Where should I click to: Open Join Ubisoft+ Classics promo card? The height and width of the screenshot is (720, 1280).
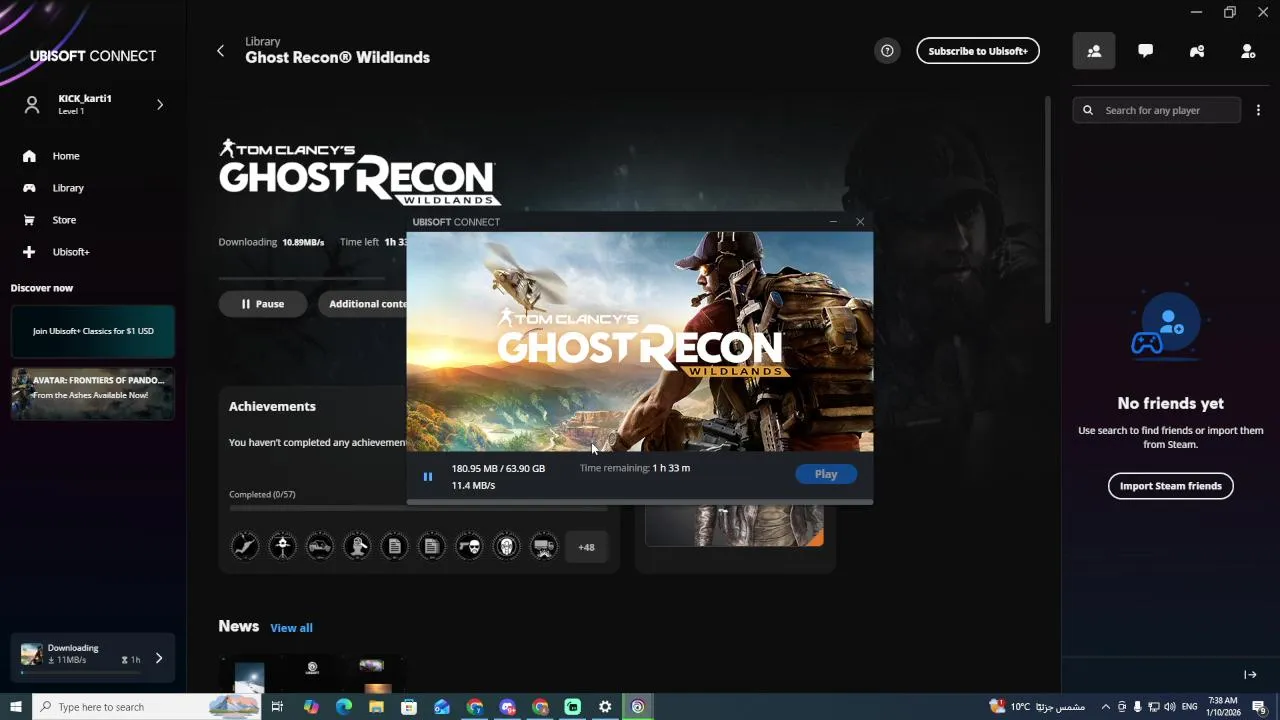(x=93, y=331)
